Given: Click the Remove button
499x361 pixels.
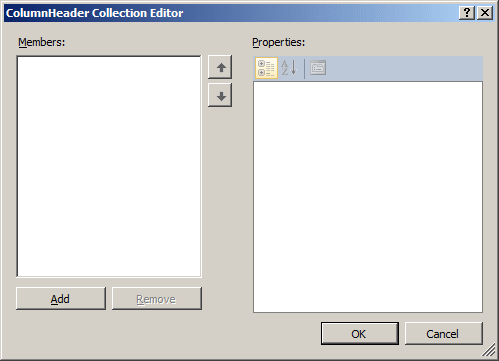Looking at the screenshot, I should [157, 299].
